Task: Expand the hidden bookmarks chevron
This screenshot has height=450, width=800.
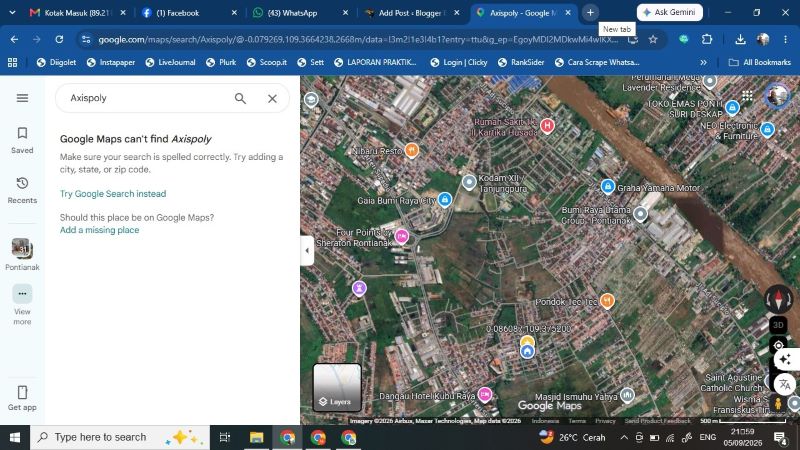Action: point(704,62)
